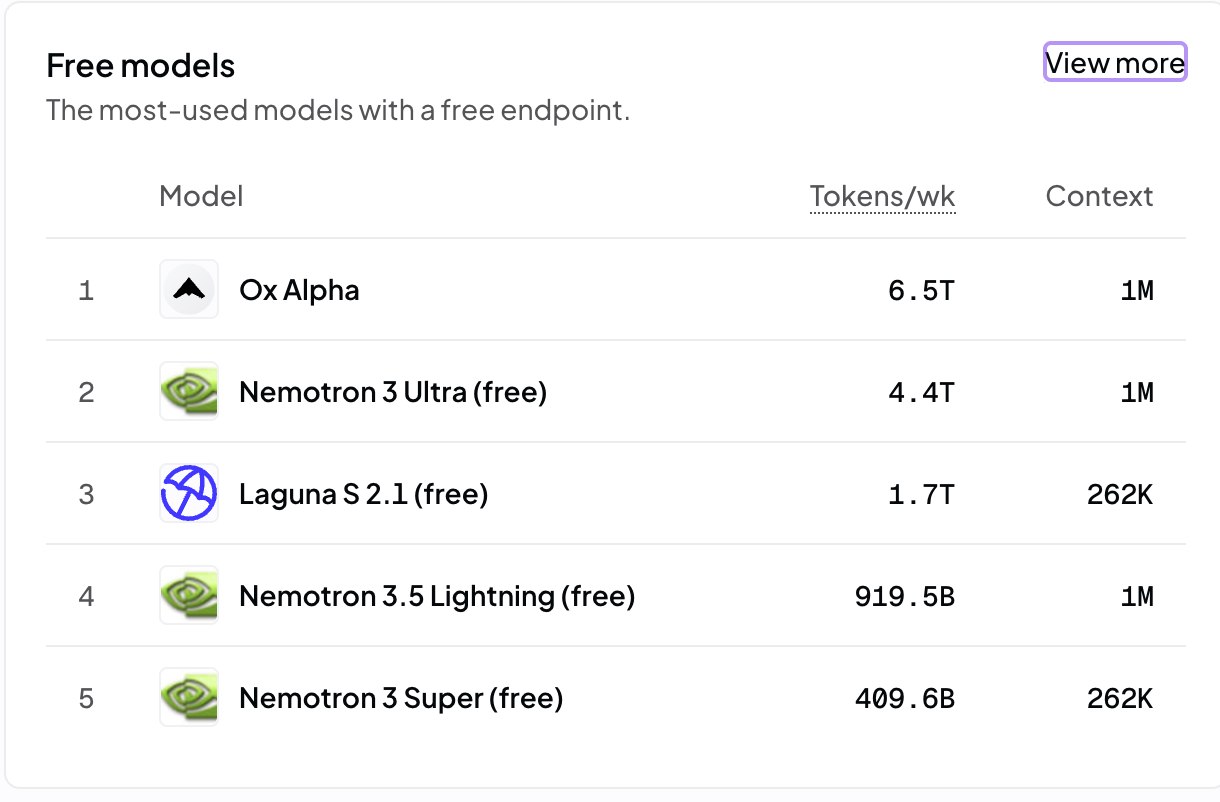Click the 6.5T tokens value
The width and height of the screenshot is (1220, 802).
(x=921, y=291)
